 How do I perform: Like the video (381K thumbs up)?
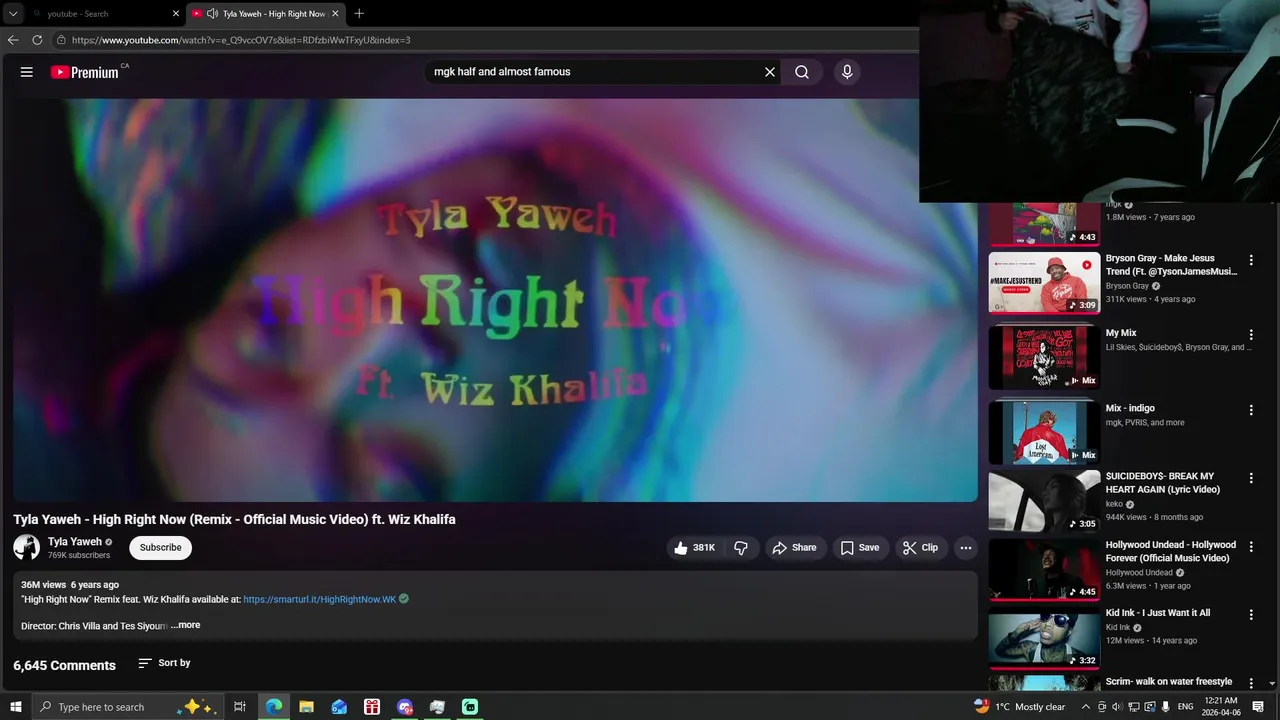coord(694,548)
